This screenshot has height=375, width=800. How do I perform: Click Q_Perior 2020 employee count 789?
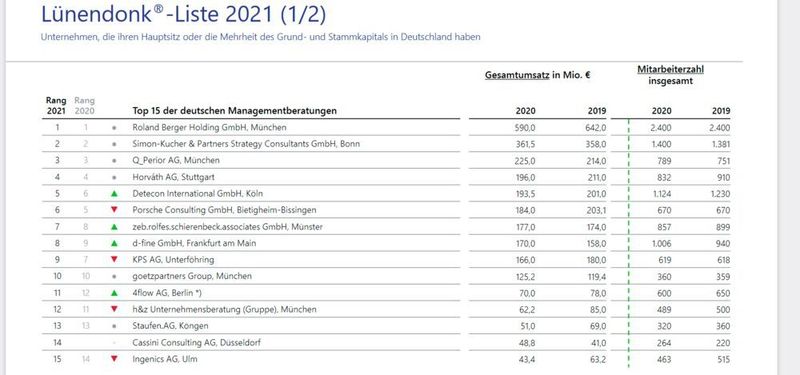tap(665, 161)
